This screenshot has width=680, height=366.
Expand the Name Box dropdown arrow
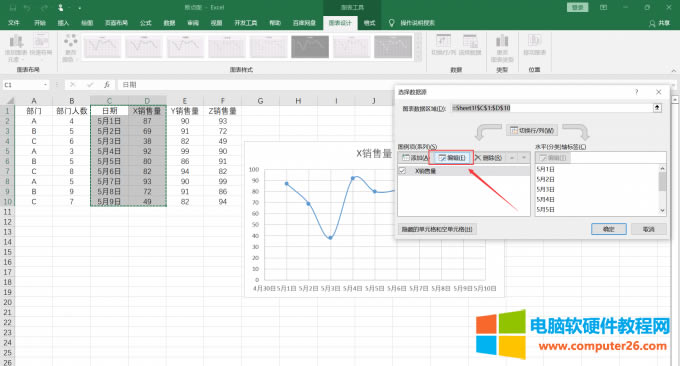pyautogui.click(x=45, y=85)
